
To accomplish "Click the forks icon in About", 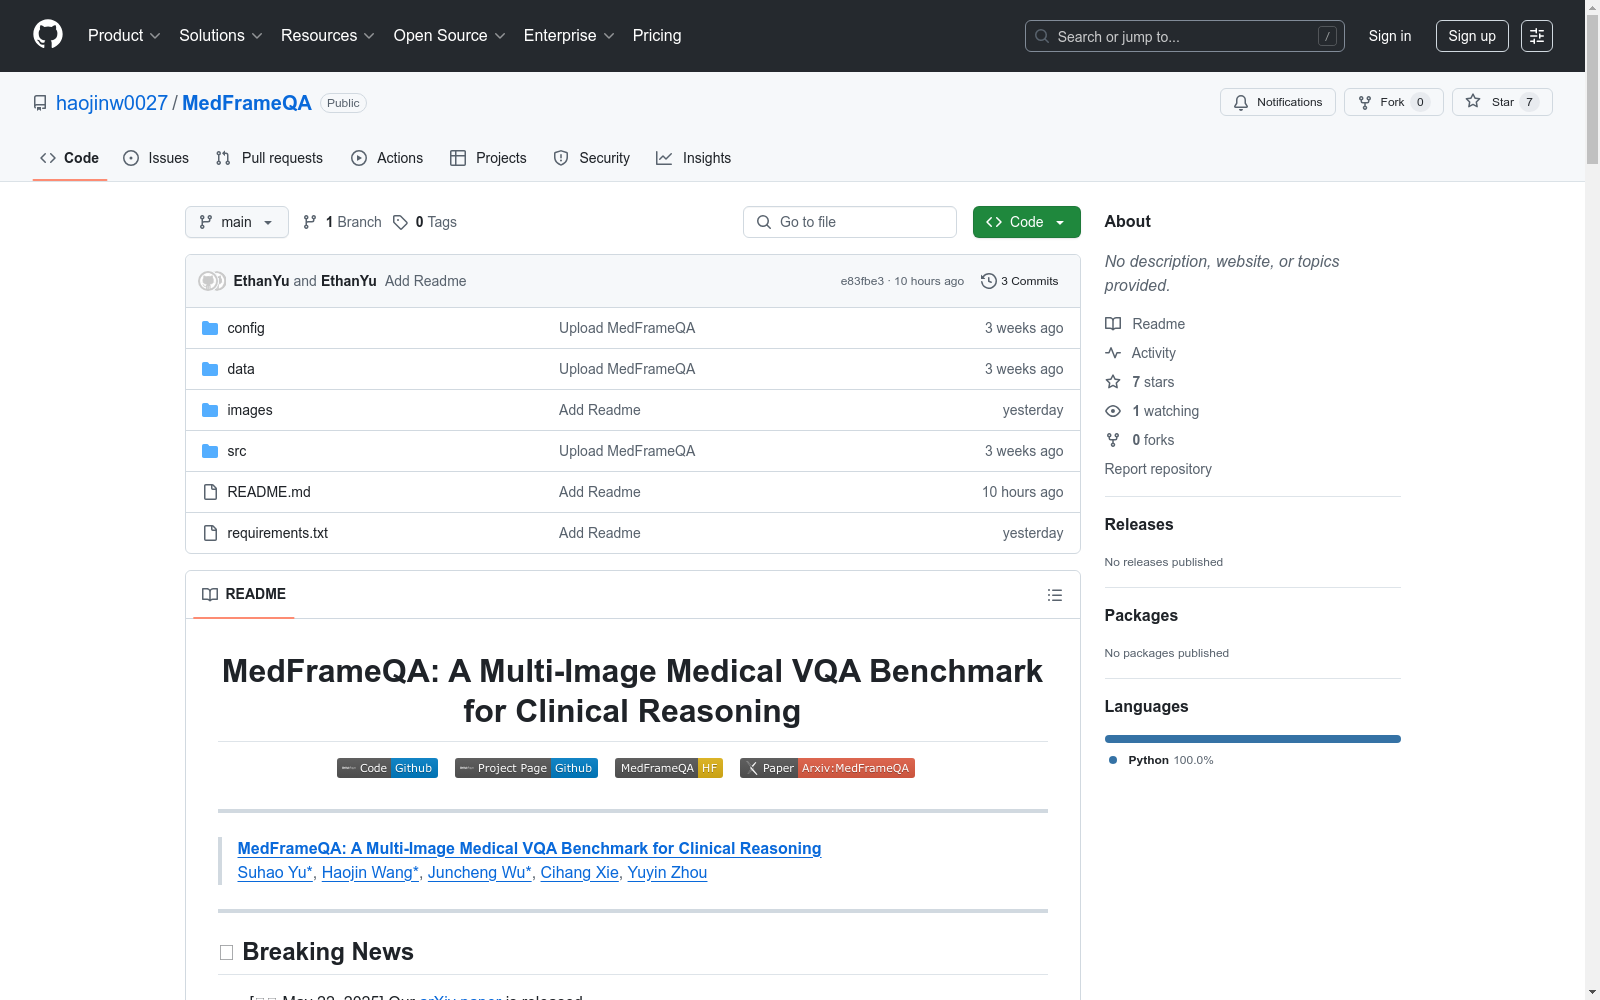I will pyautogui.click(x=1113, y=440).
